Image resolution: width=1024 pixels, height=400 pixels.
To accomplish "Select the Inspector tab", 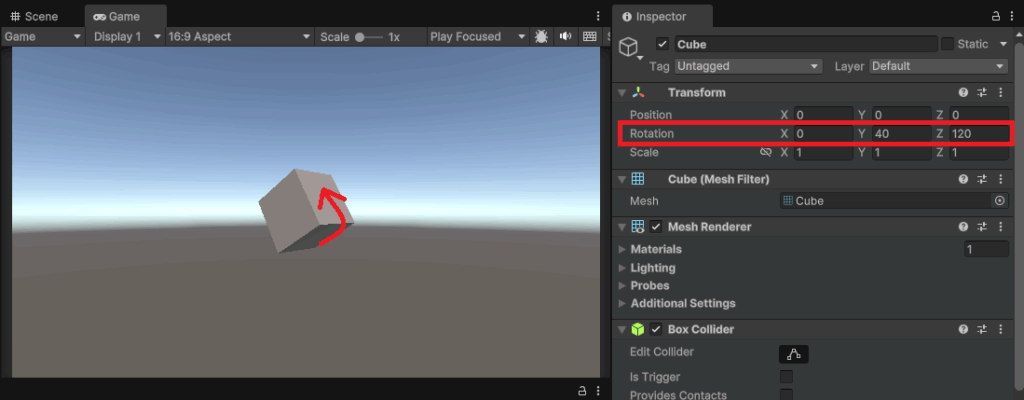I will 662,16.
